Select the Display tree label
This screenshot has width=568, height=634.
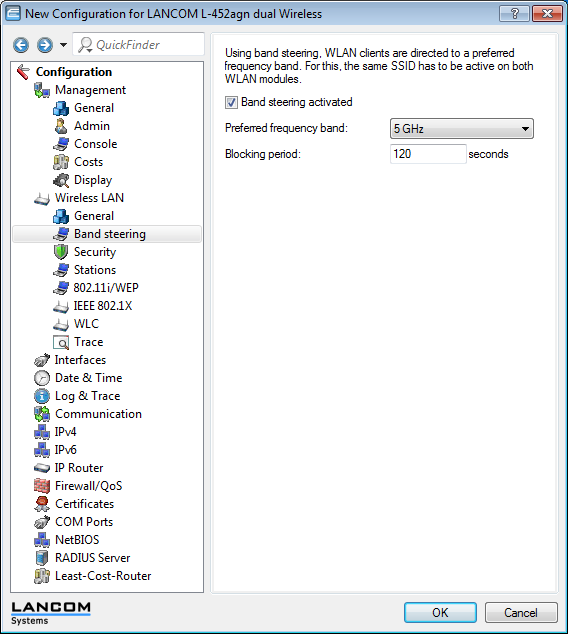click(93, 180)
